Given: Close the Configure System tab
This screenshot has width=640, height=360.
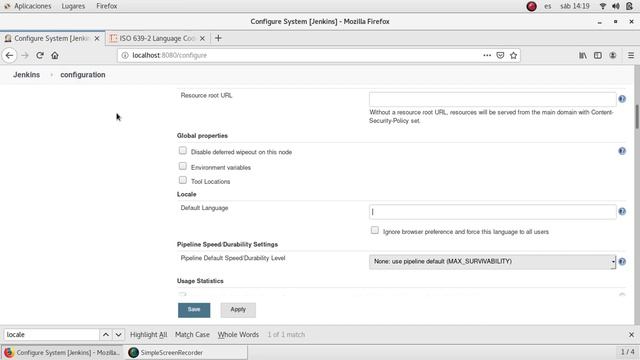Looking at the screenshot, I should pos(97,38).
